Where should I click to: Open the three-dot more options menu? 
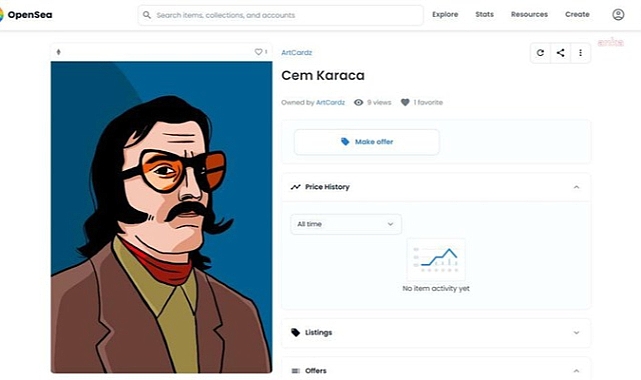(x=580, y=53)
